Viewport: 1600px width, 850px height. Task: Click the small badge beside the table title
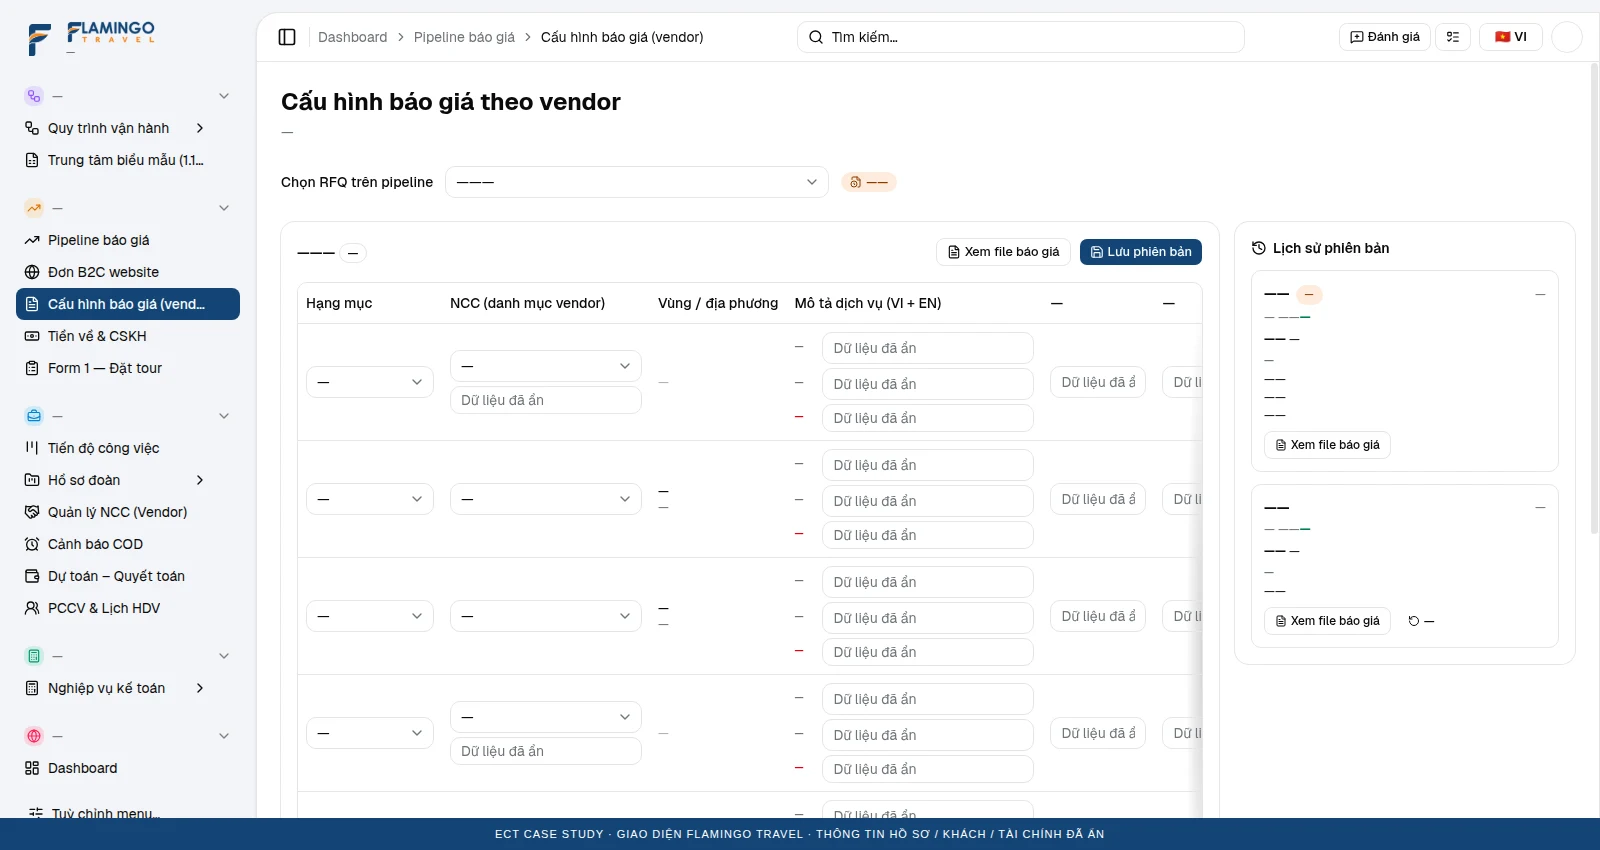353,253
